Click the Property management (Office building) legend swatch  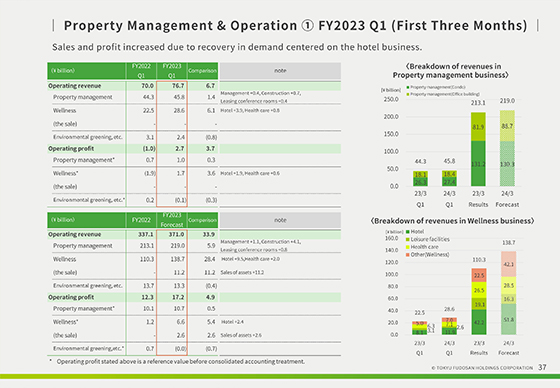pos(408,94)
